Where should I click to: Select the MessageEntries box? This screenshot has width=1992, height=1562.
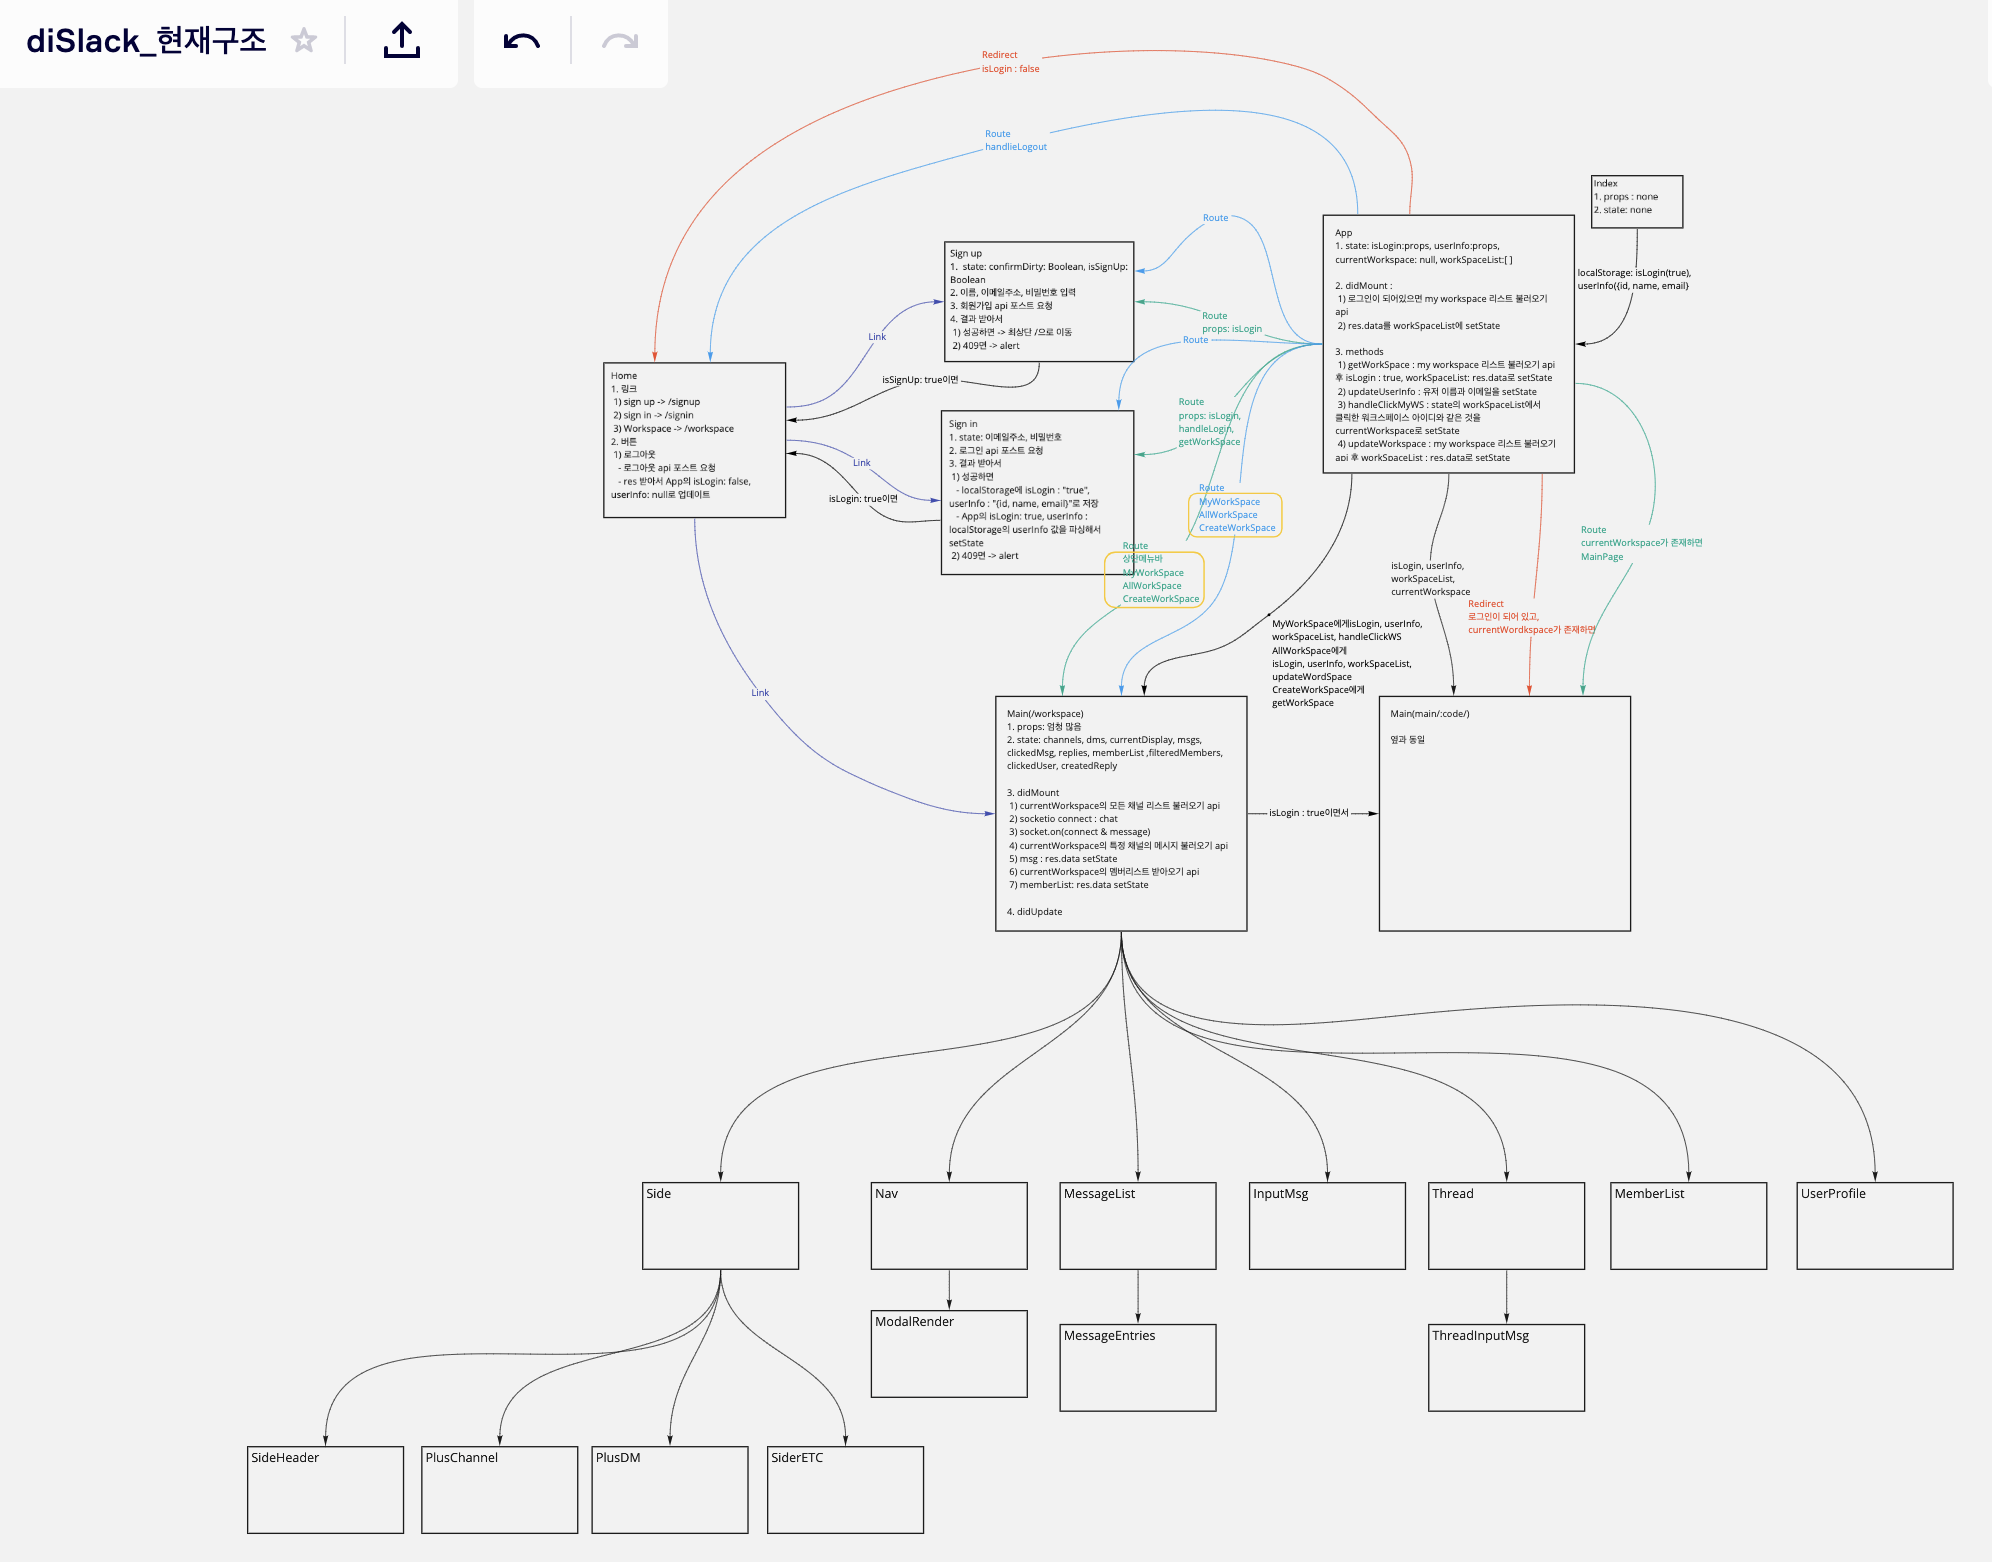1138,1368
